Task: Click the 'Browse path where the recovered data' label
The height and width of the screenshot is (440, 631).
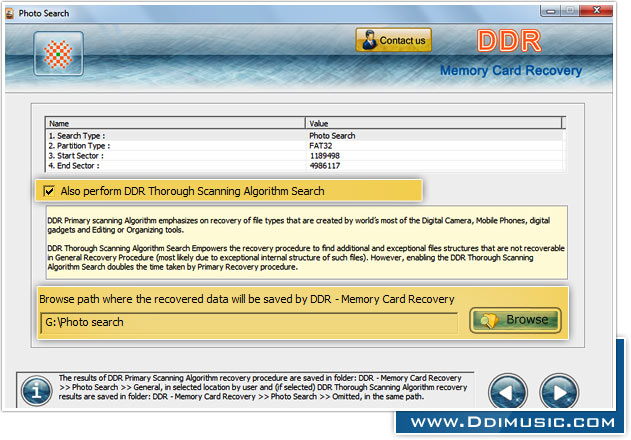Action: (246, 300)
